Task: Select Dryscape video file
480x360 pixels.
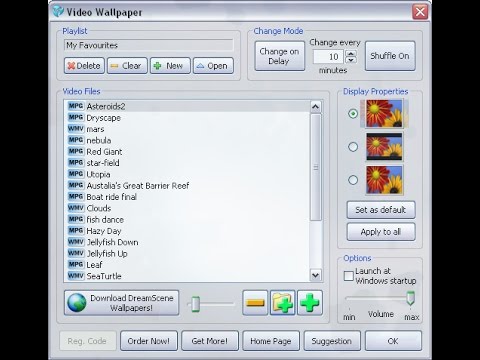Action: pyautogui.click(x=187, y=118)
